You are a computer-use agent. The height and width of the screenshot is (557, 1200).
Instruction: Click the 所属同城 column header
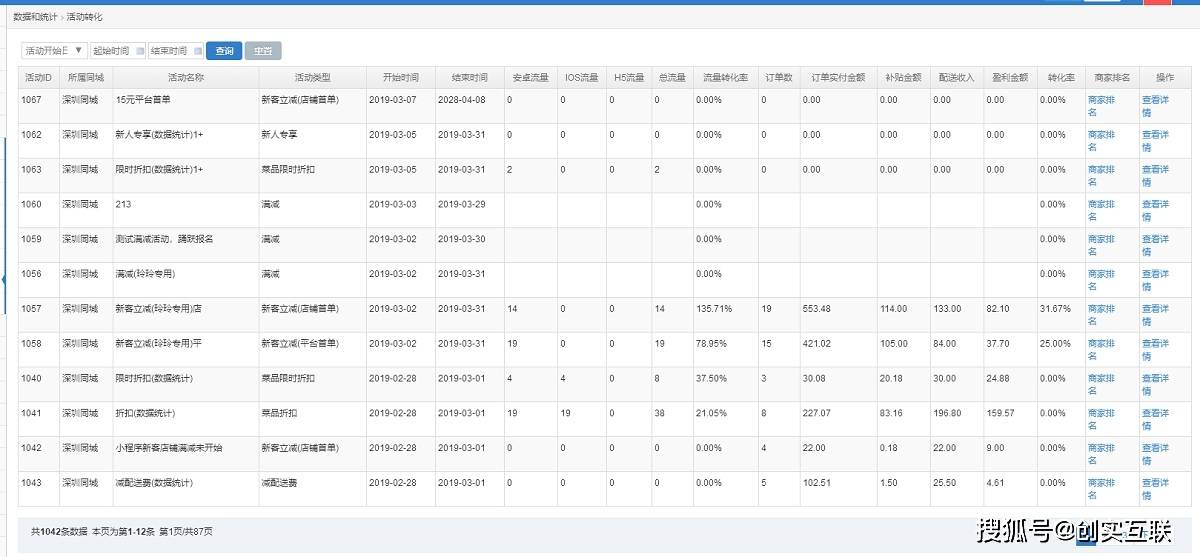pyautogui.click(x=86, y=77)
